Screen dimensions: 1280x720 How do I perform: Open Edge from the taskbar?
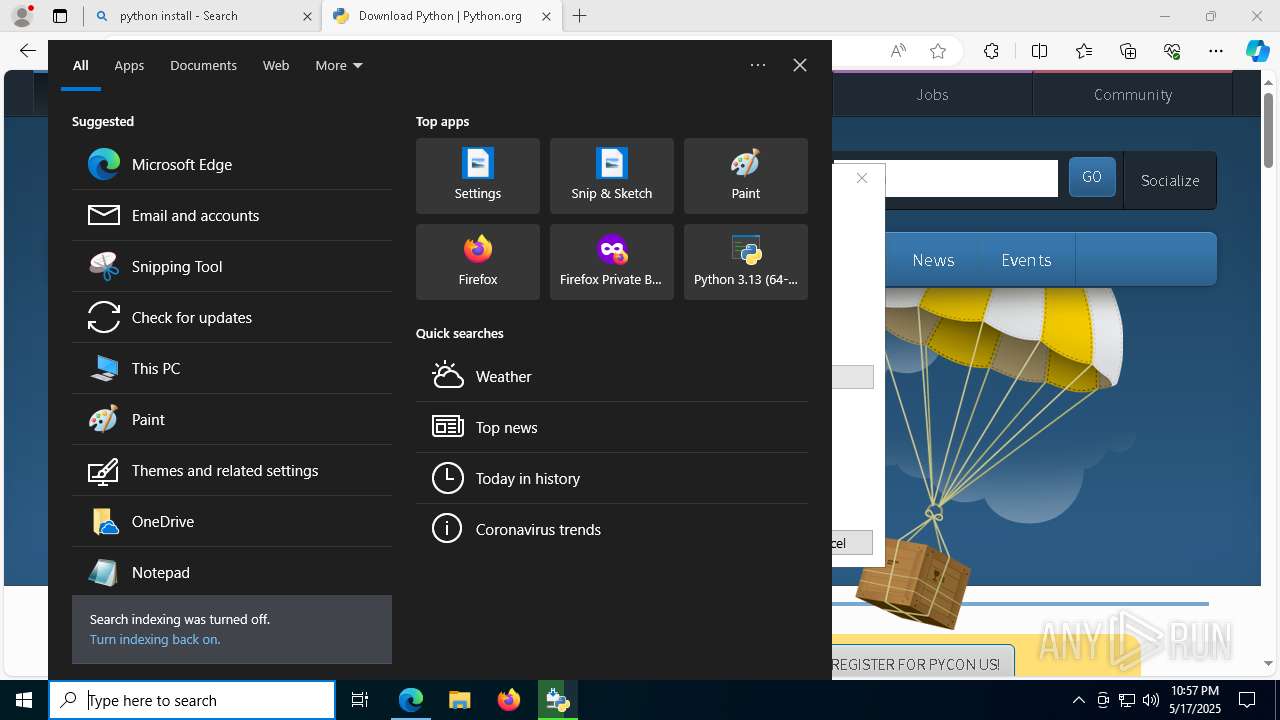click(x=411, y=700)
